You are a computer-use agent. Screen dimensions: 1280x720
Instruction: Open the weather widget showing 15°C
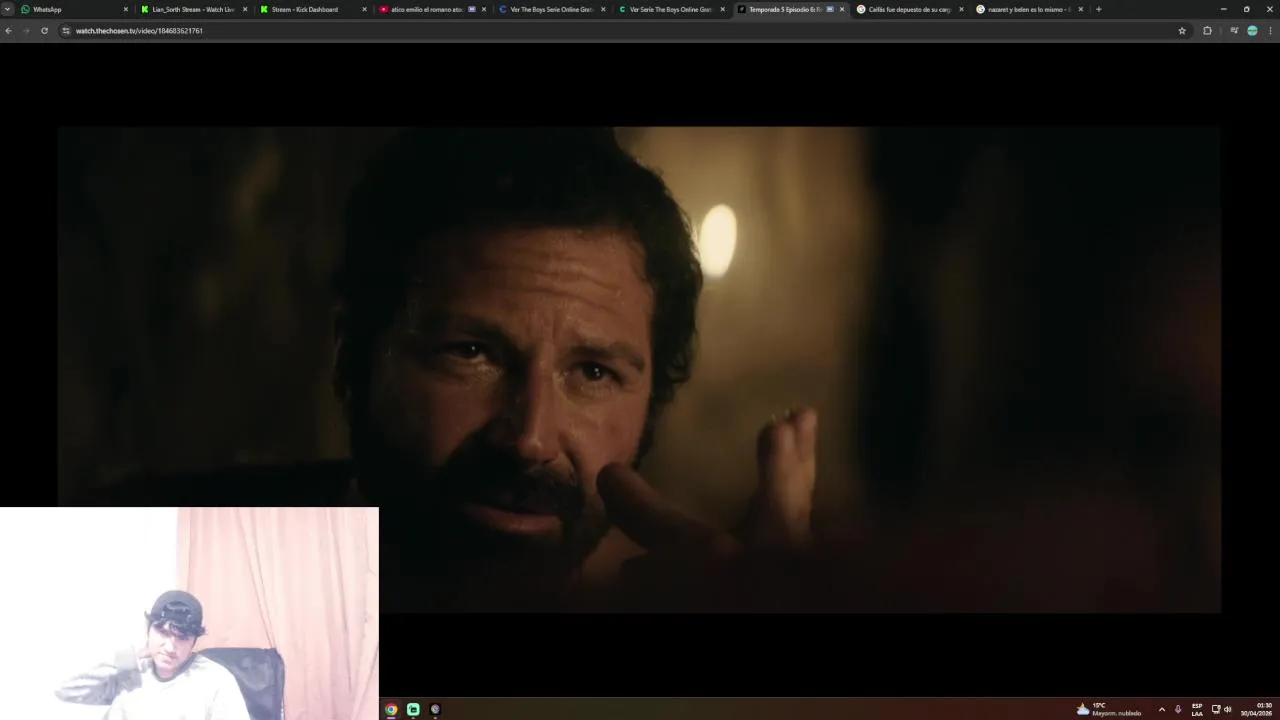coord(1109,709)
